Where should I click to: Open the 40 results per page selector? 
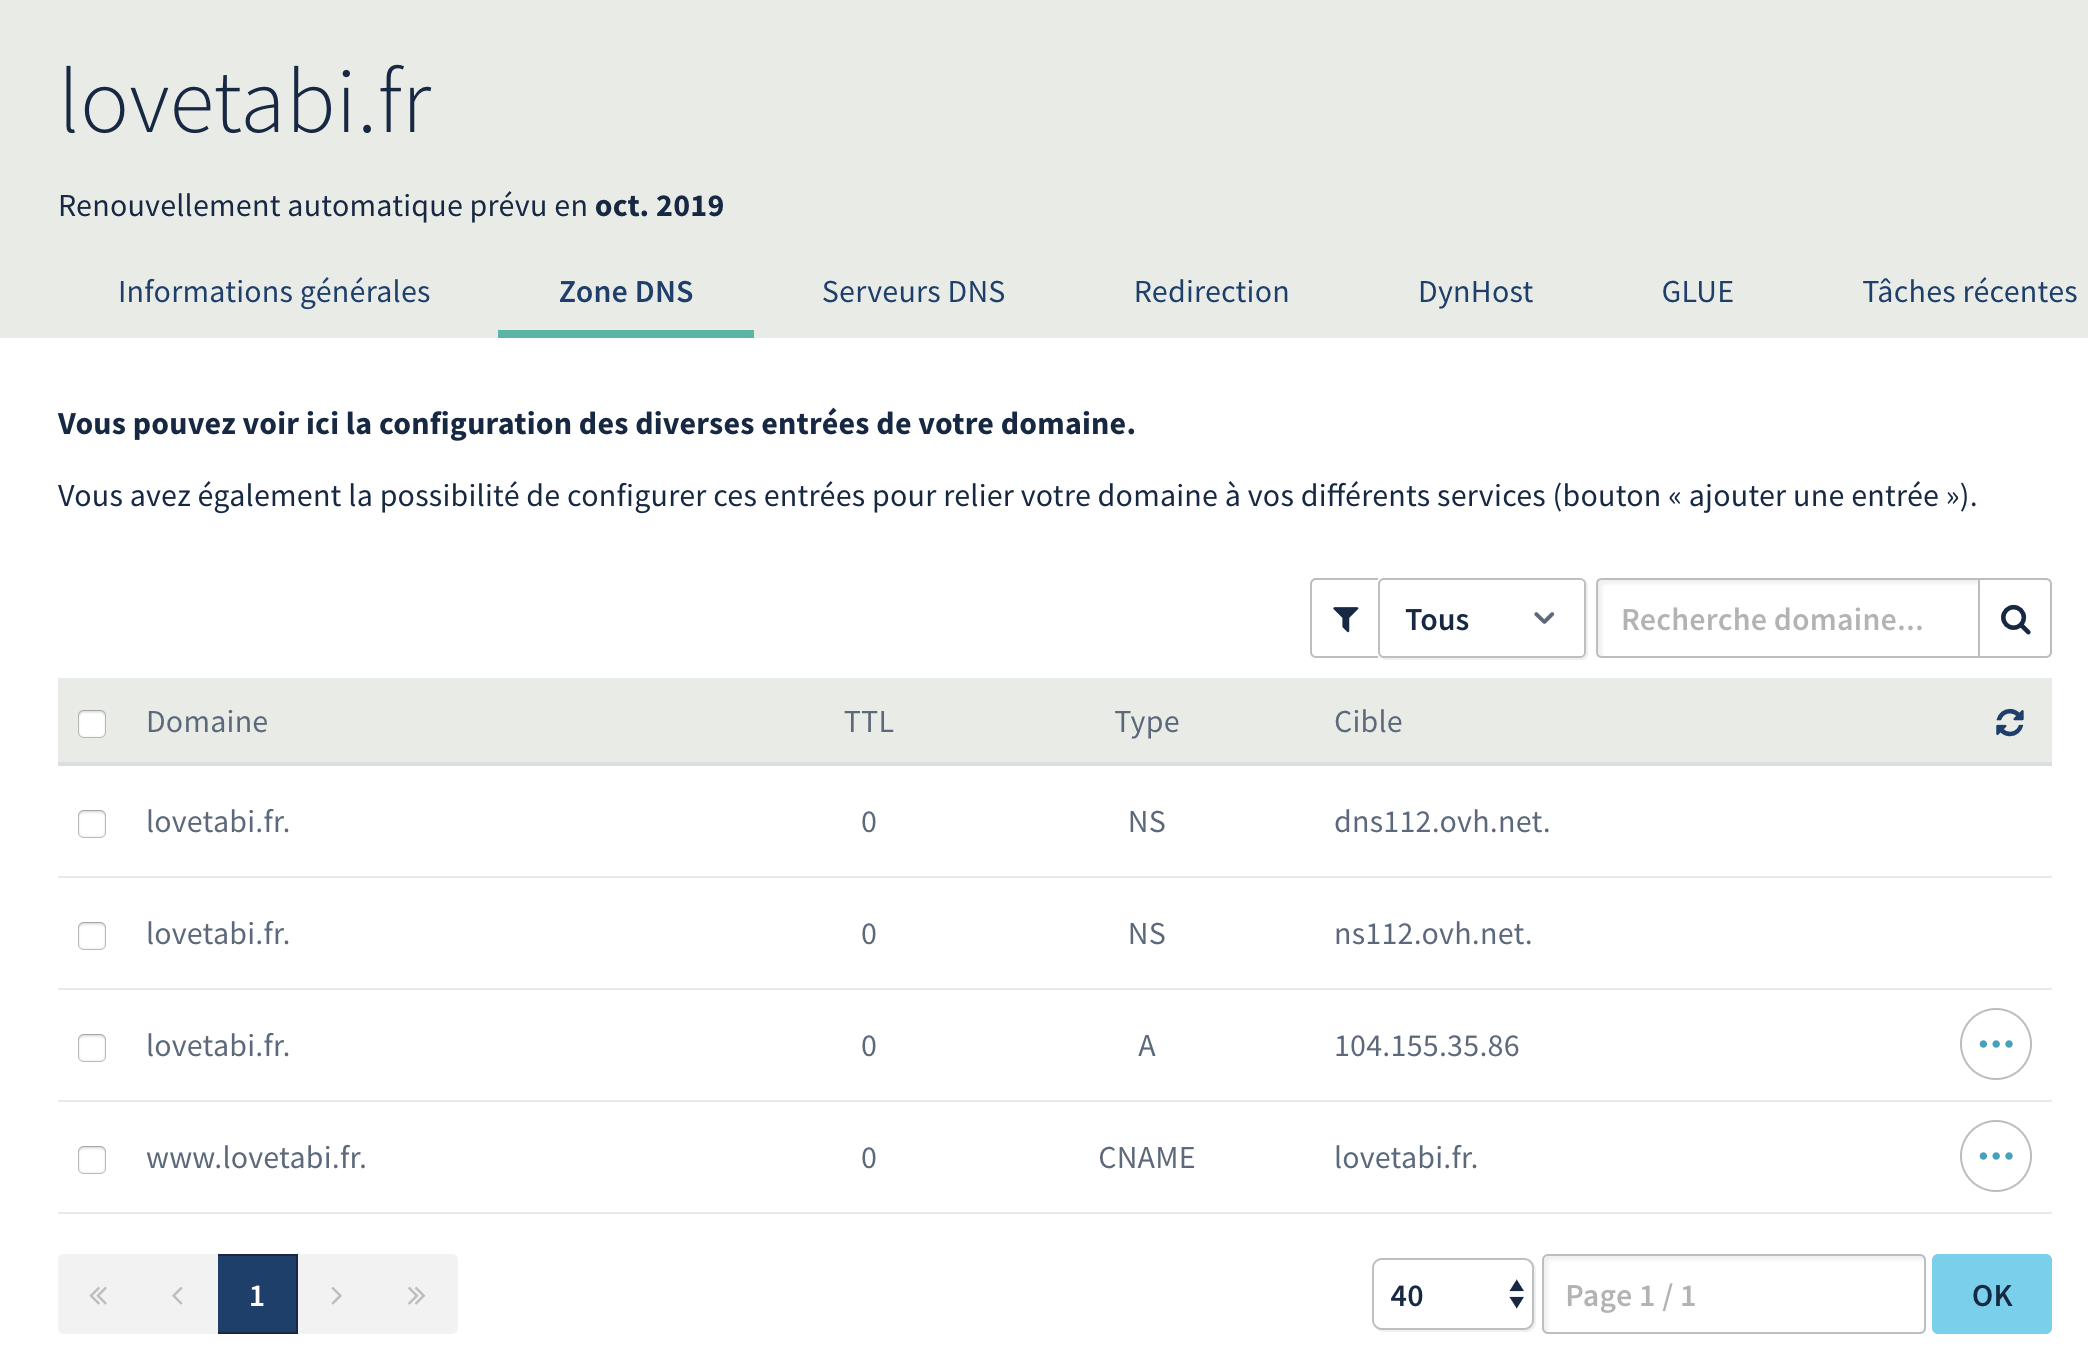1452,1295
